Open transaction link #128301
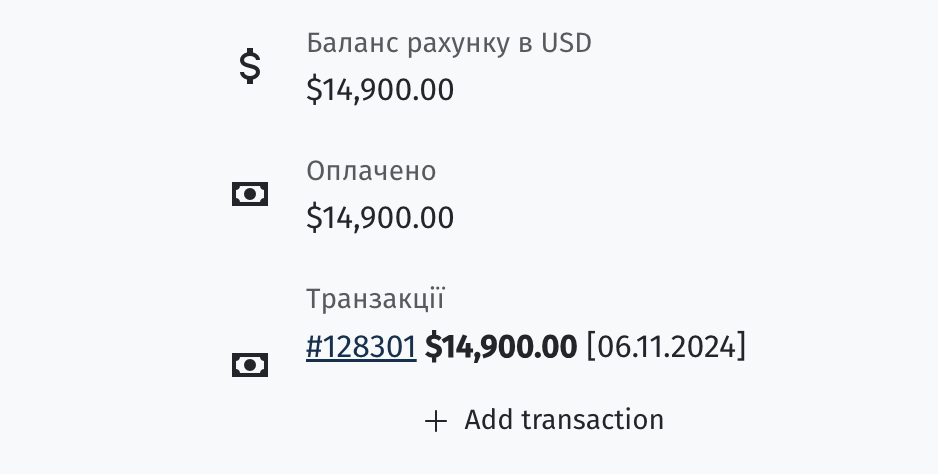 pyautogui.click(x=361, y=347)
